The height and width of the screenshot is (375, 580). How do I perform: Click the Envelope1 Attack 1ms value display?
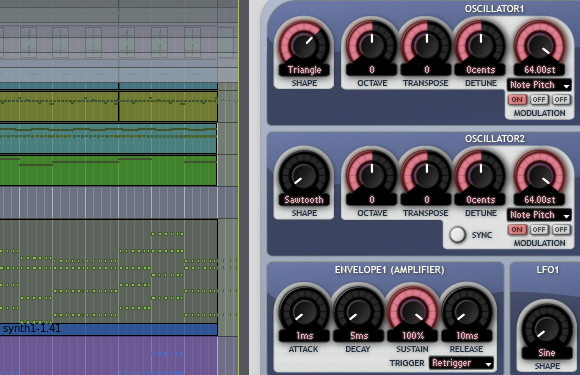(304, 336)
